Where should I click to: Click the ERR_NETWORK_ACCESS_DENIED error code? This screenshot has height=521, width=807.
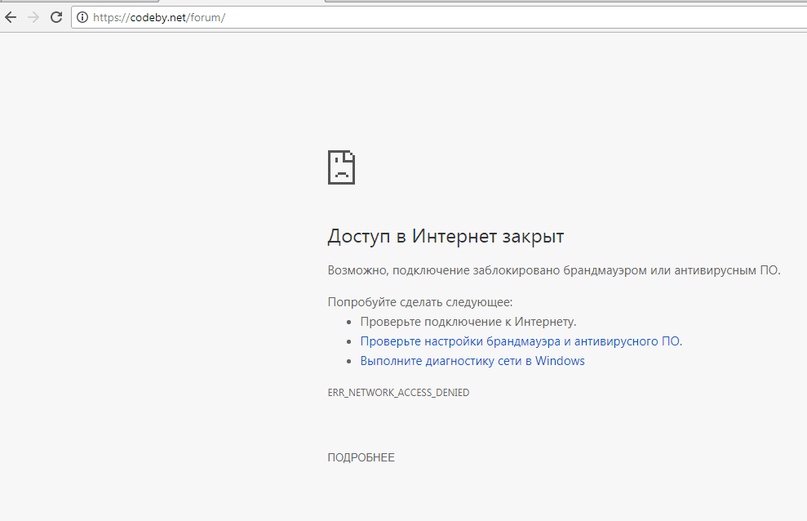point(398,393)
